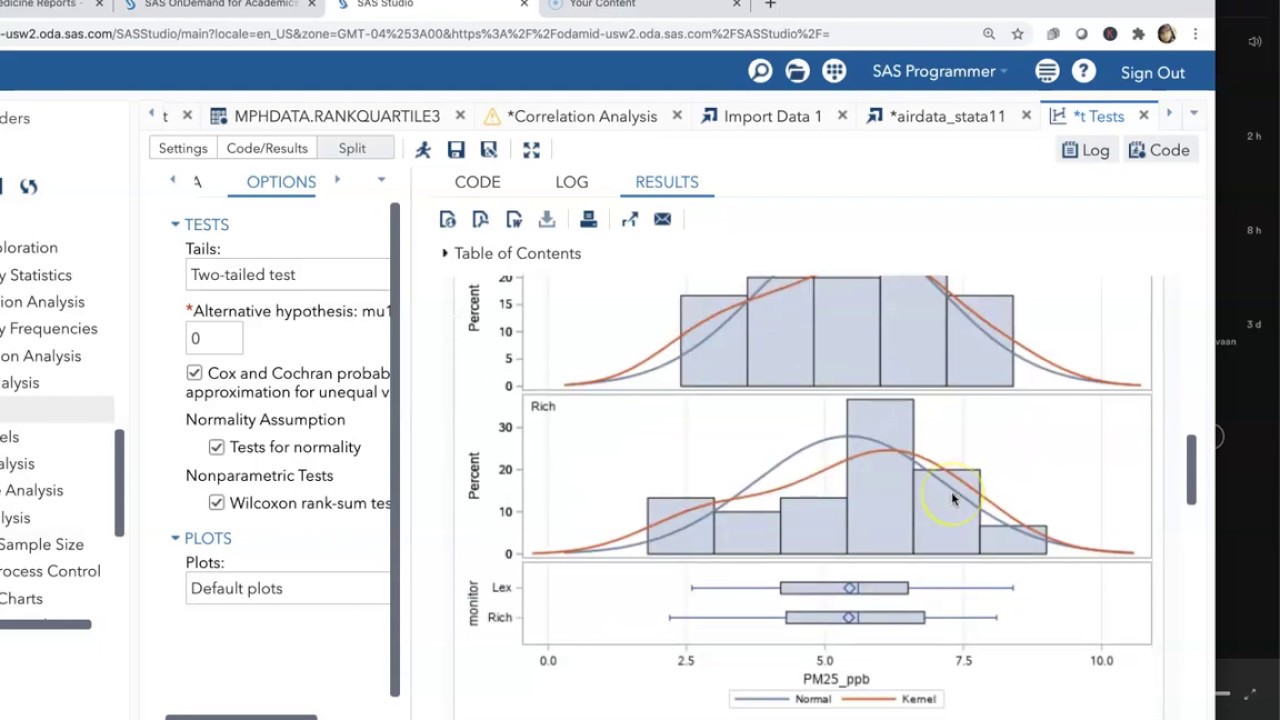Click the Sign Out link
Viewport: 1280px width, 720px height.
pos(1152,72)
